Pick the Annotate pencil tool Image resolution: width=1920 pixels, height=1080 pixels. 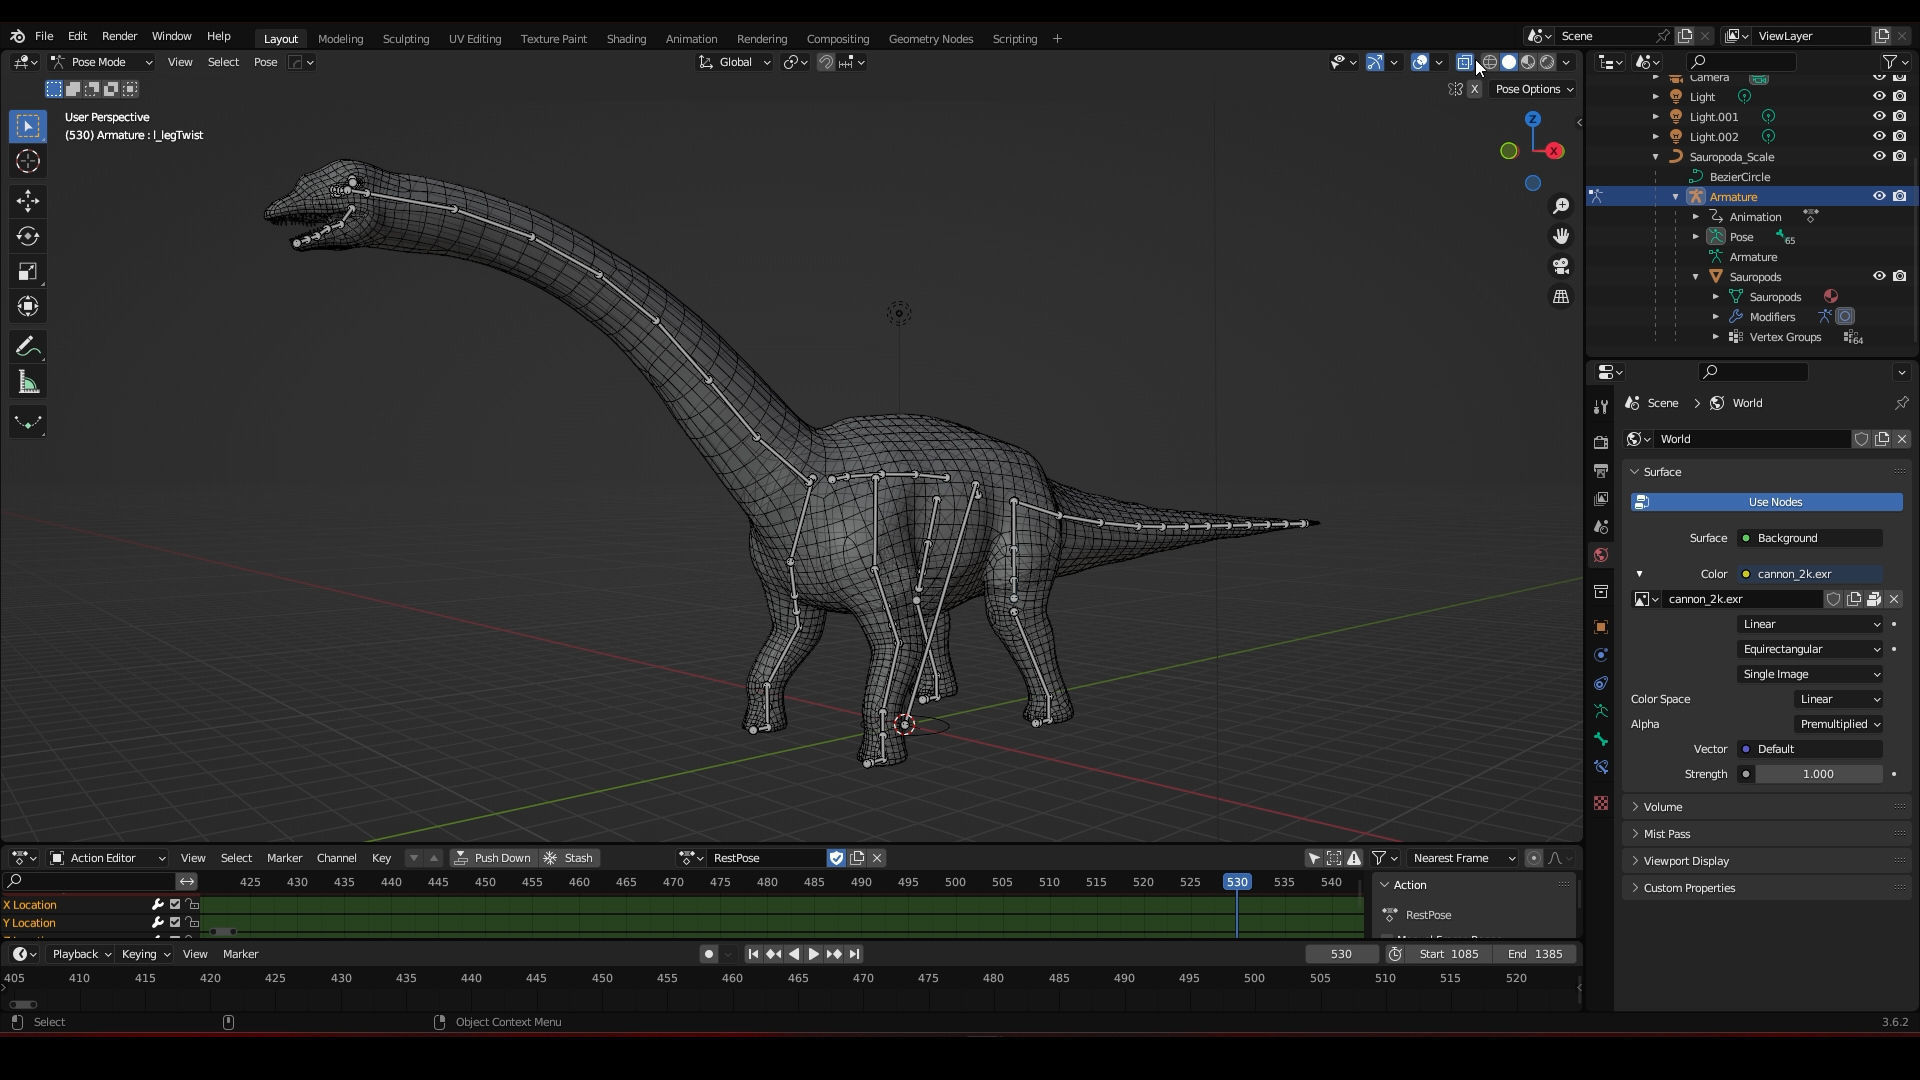(28, 347)
